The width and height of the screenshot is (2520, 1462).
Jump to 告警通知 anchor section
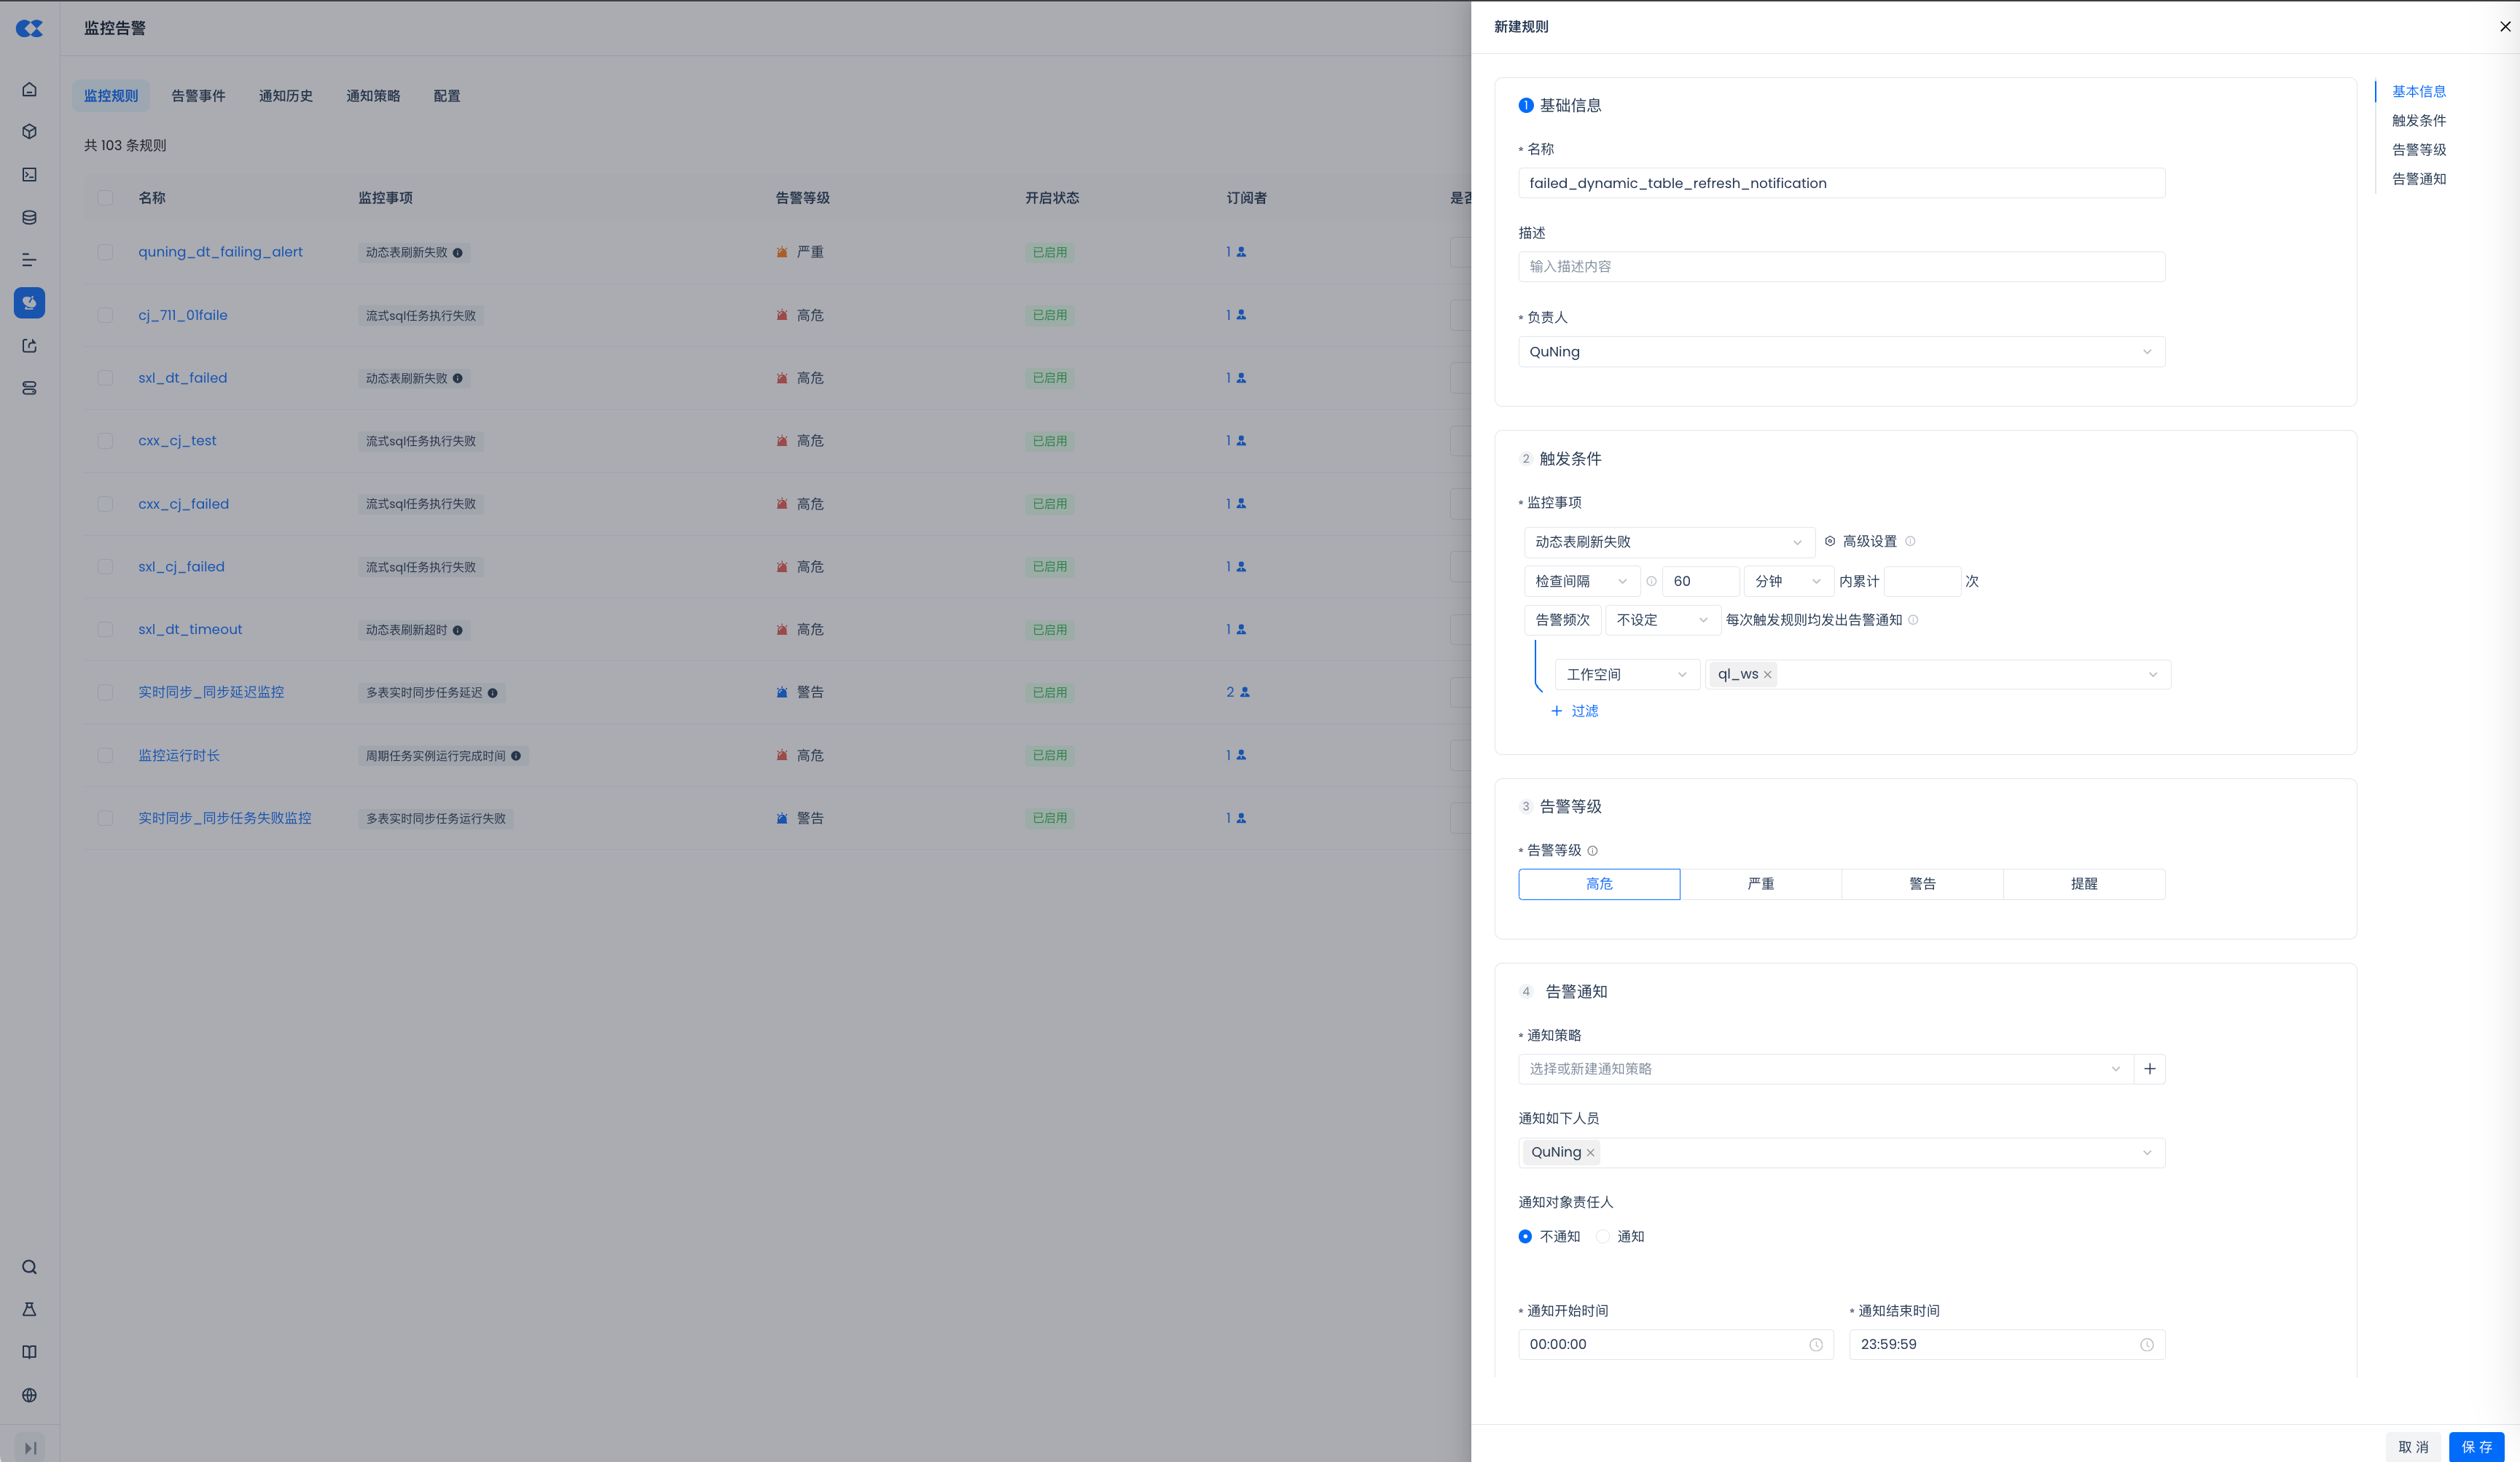click(2418, 179)
